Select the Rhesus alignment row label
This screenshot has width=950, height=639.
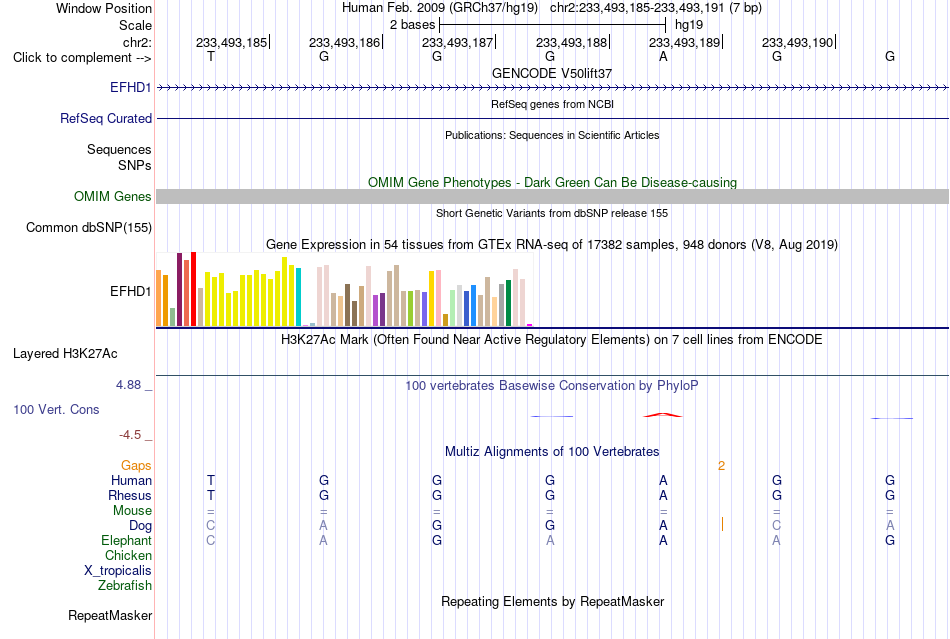coord(130,495)
